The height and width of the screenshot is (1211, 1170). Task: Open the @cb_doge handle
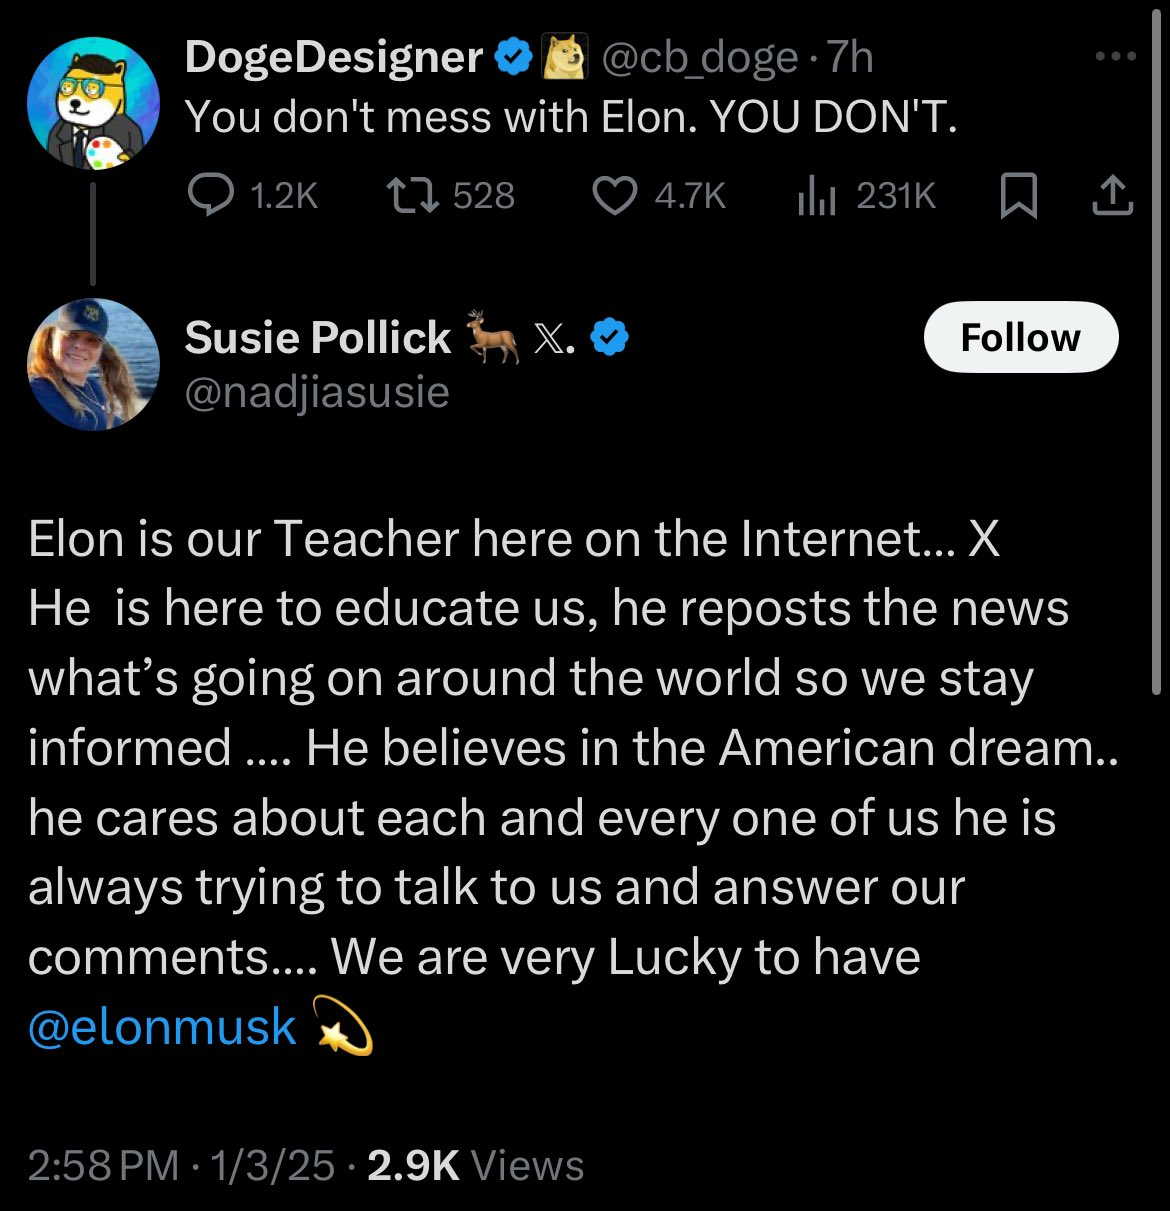click(x=699, y=58)
